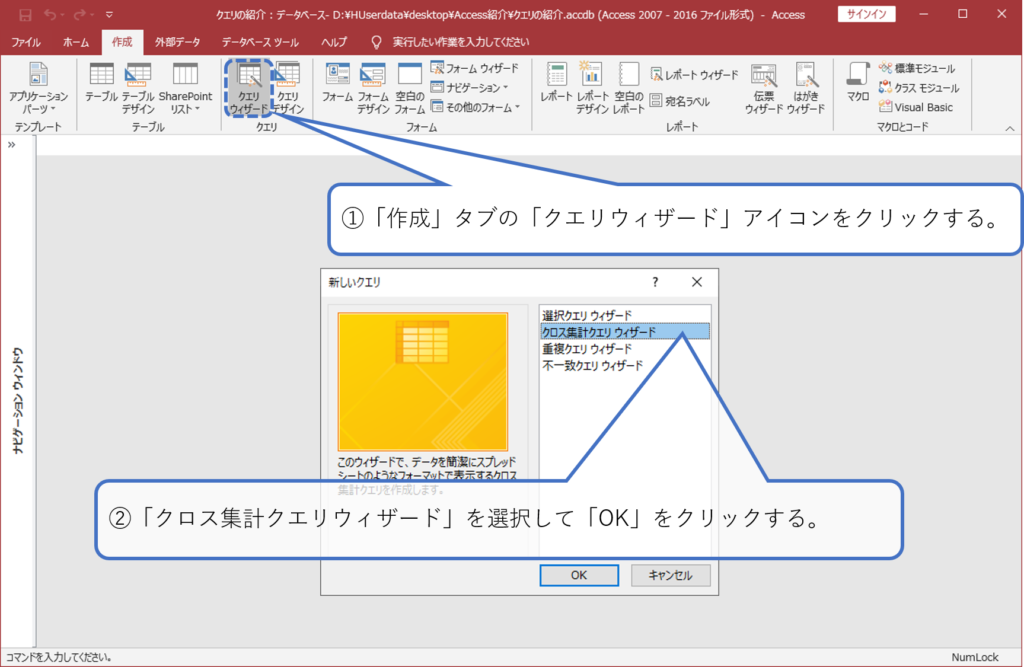
Task: Click the フォーム icon
Action: click(x=338, y=83)
